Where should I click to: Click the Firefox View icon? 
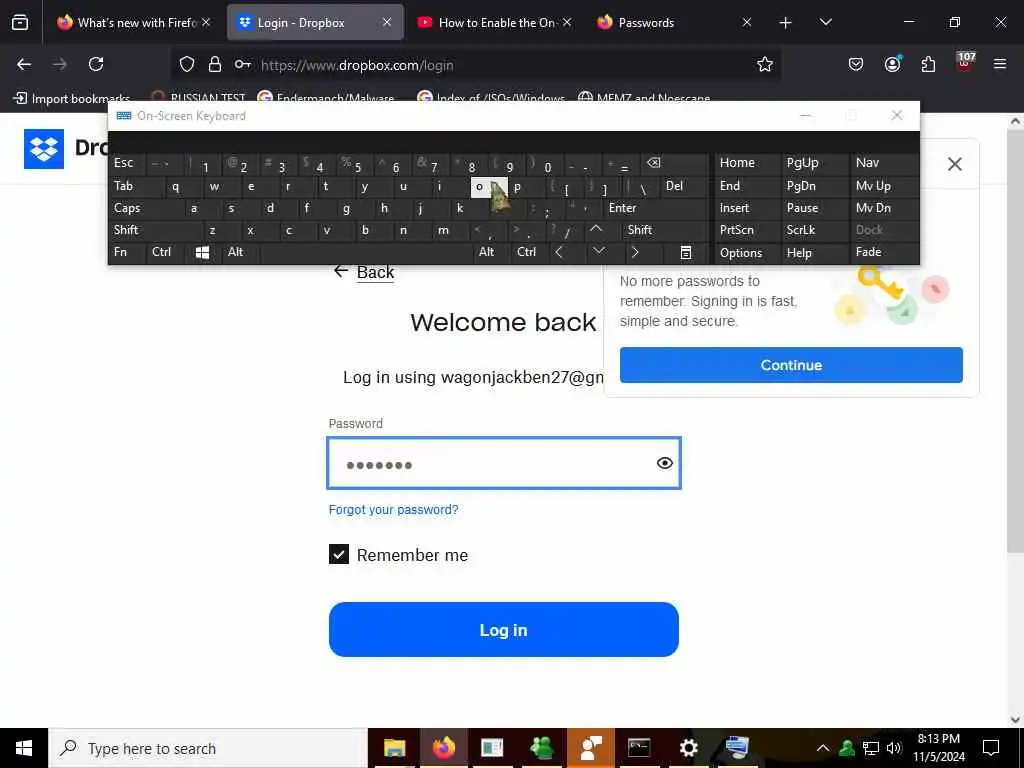(x=20, y=23)
